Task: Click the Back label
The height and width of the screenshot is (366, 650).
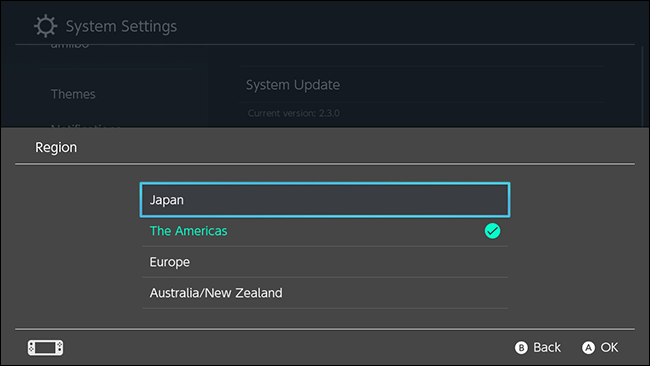Action: point(547,347)
